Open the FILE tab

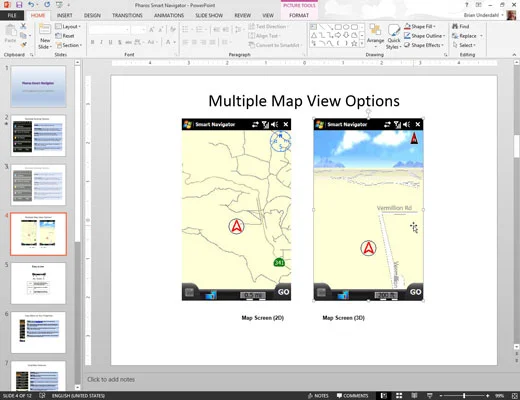[12, 15]
